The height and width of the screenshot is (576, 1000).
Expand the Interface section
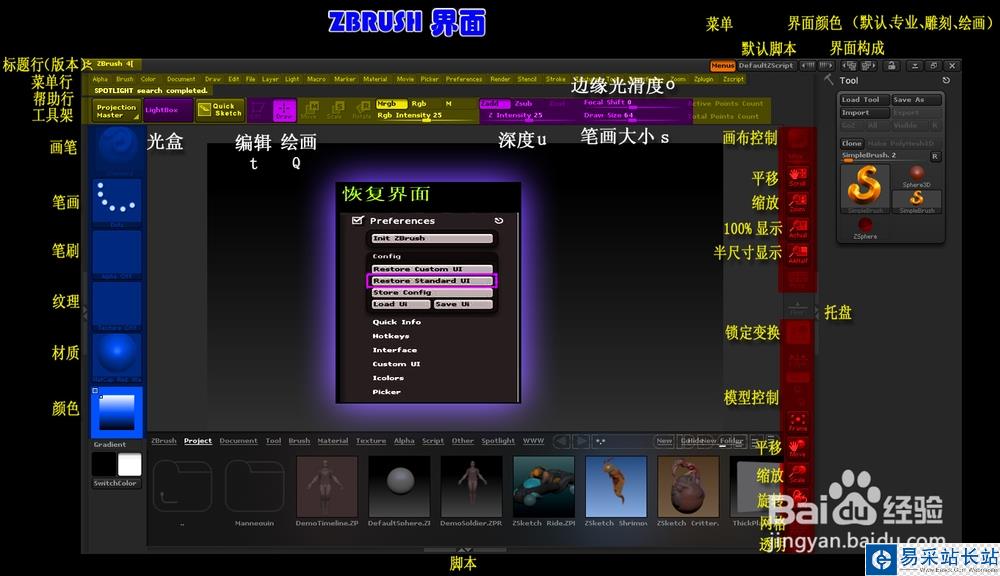coord(395,350)
